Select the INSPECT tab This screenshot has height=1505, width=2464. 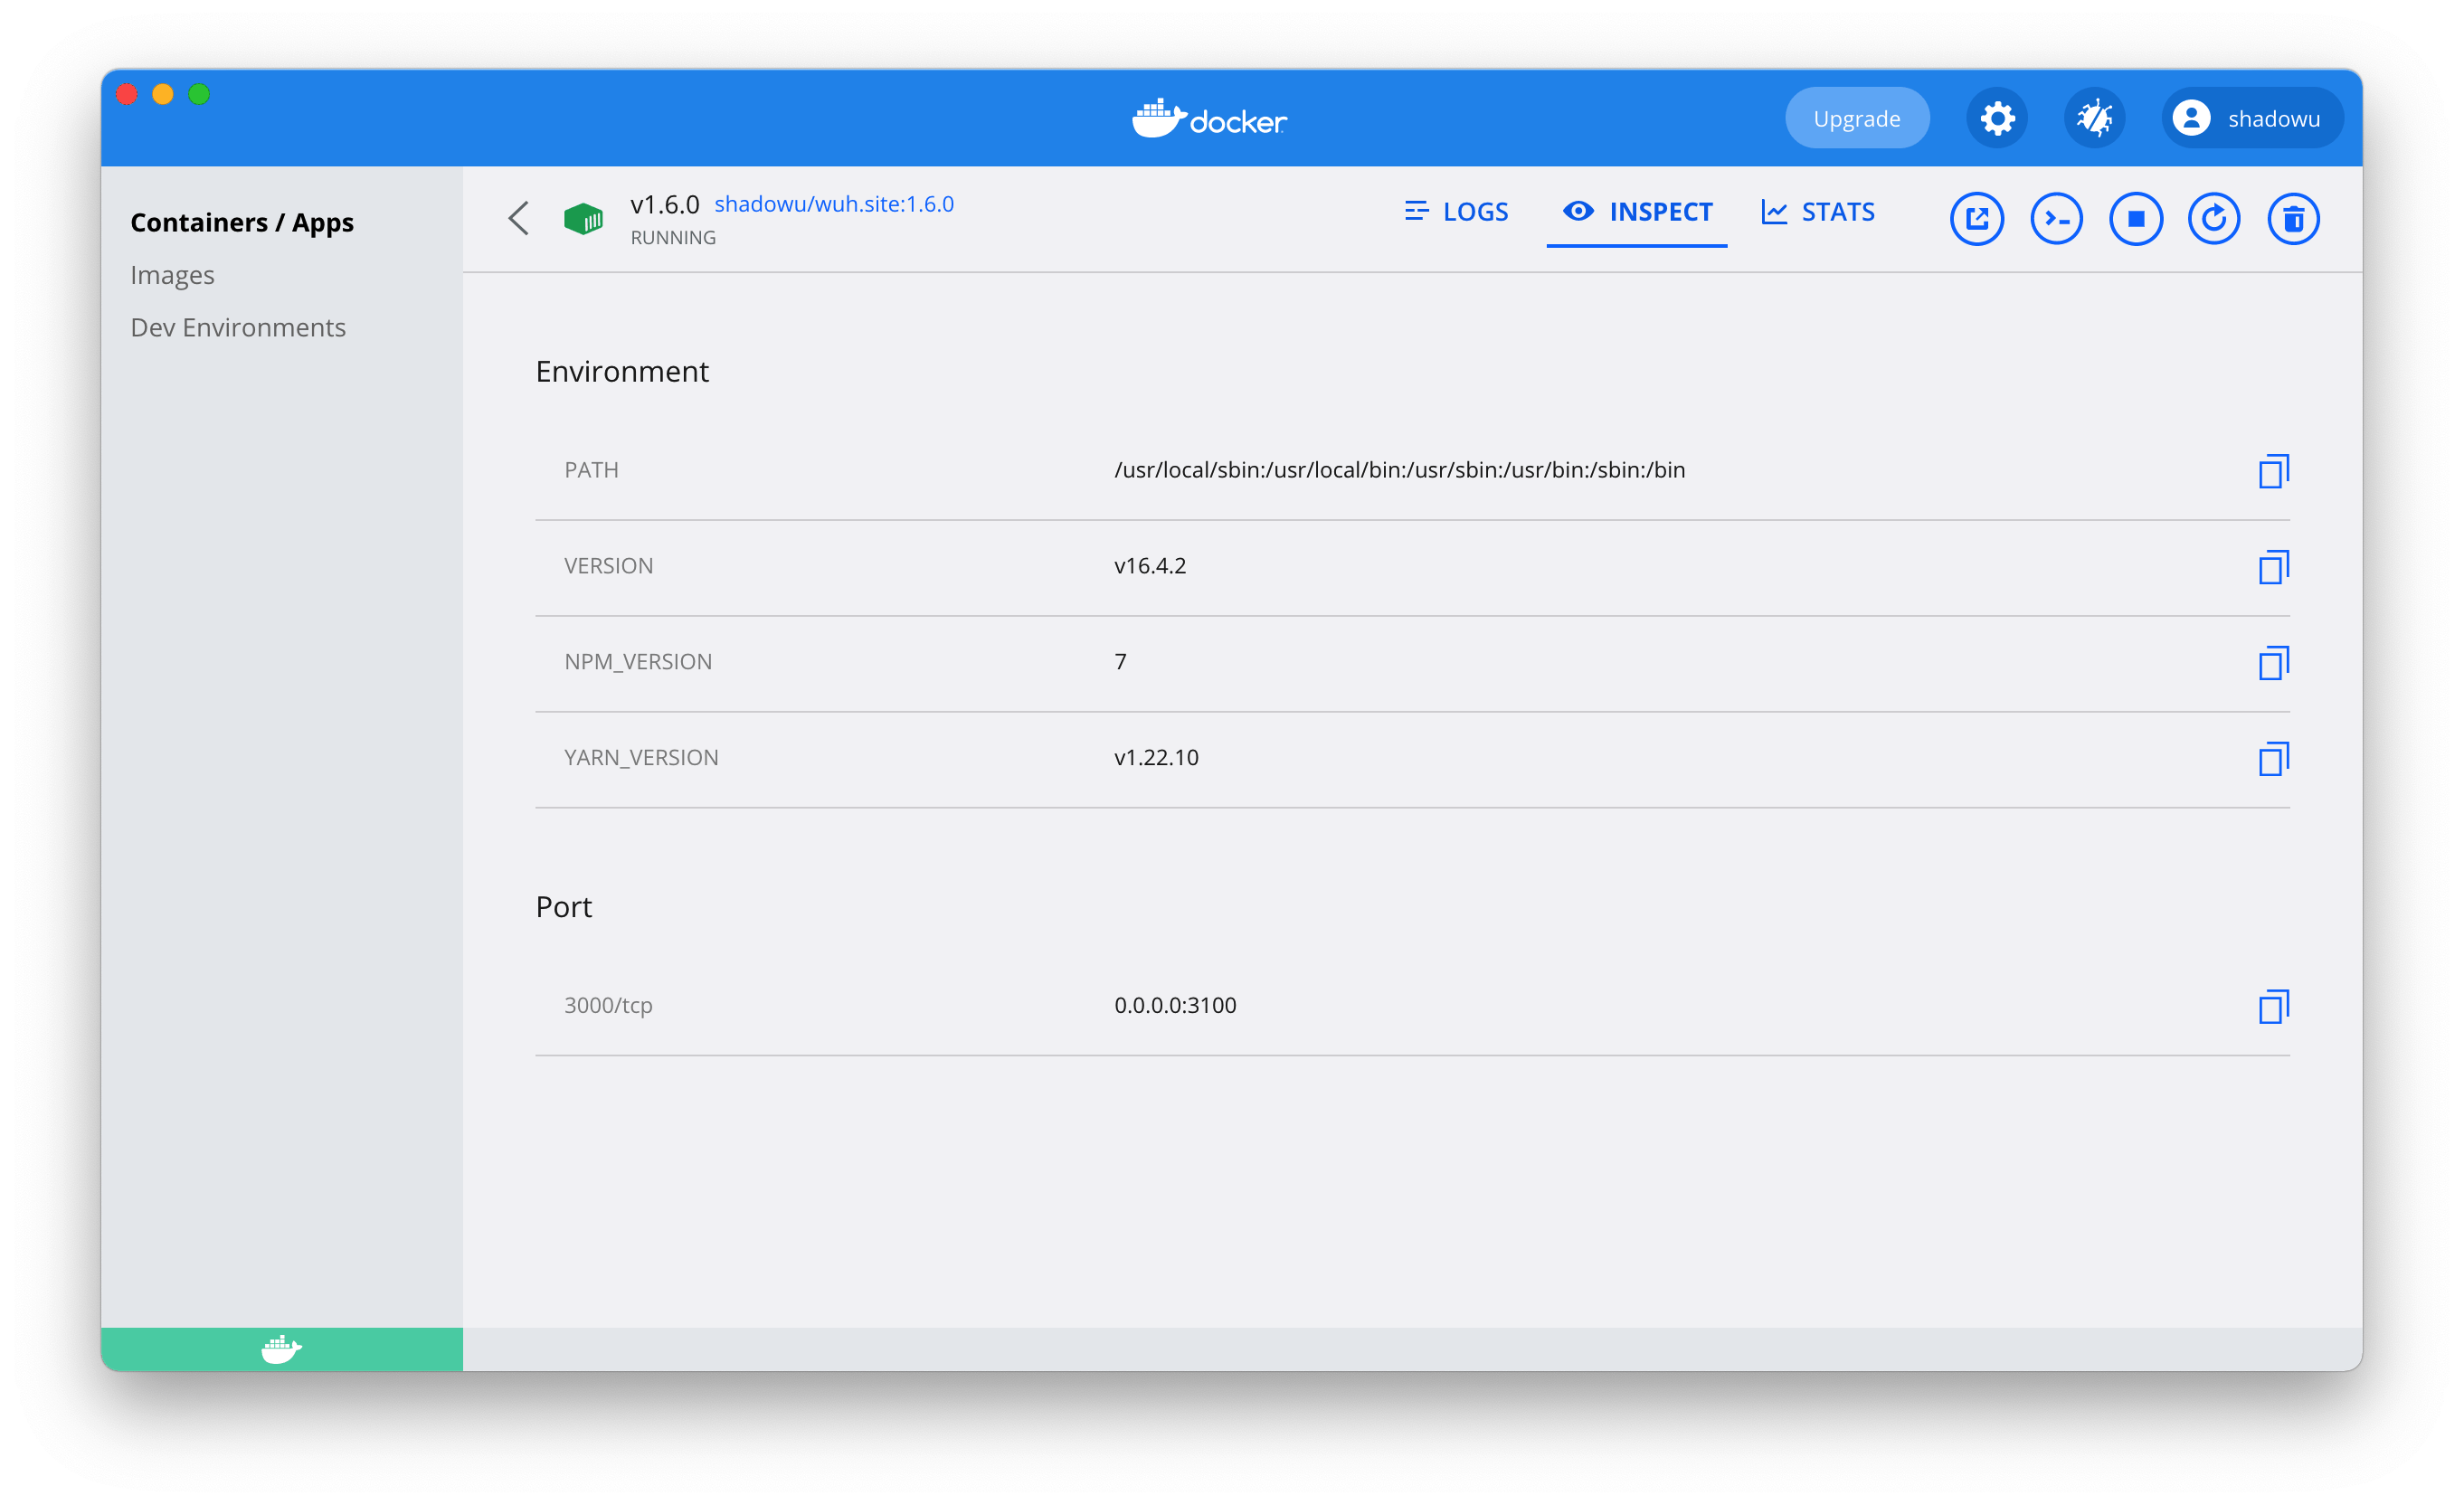point(1637,212)
